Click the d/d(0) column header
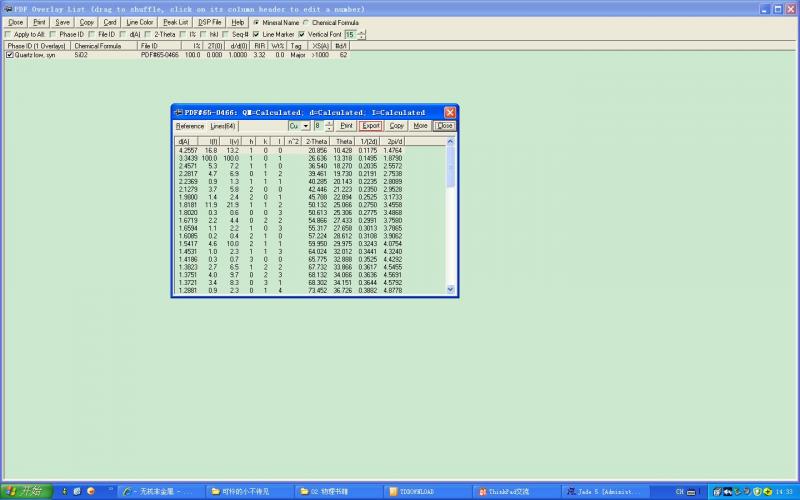This screenshot has height=500, width=800. (x=238, y=46)
